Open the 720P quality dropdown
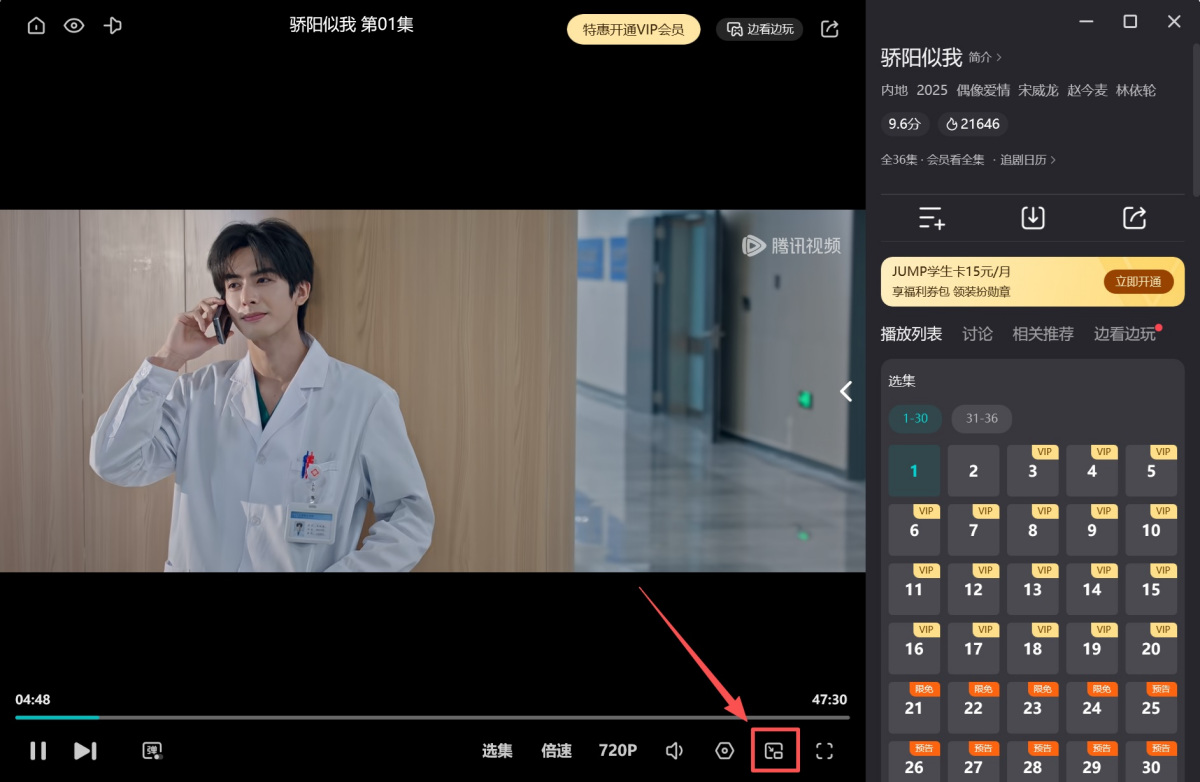This screenshot has height=782, width=1200. 618,751
